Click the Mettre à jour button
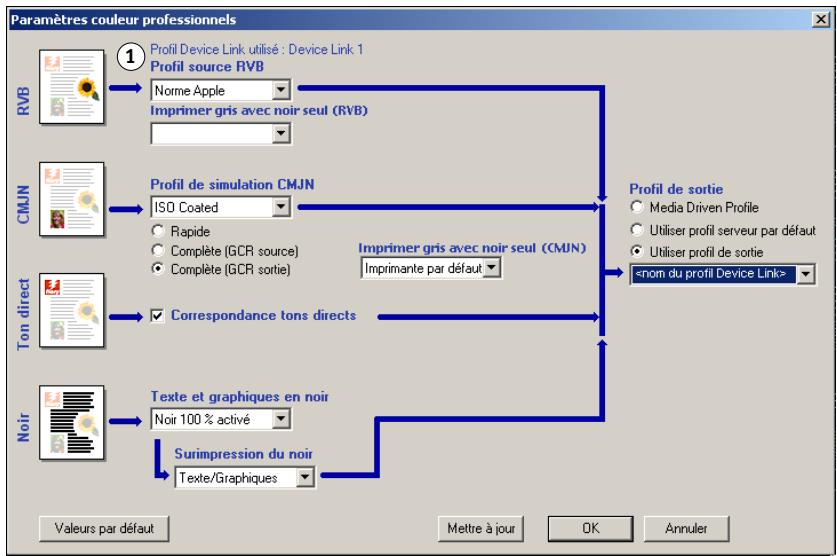Viewport: 837px width, 556px height. [x=481, y=528]
